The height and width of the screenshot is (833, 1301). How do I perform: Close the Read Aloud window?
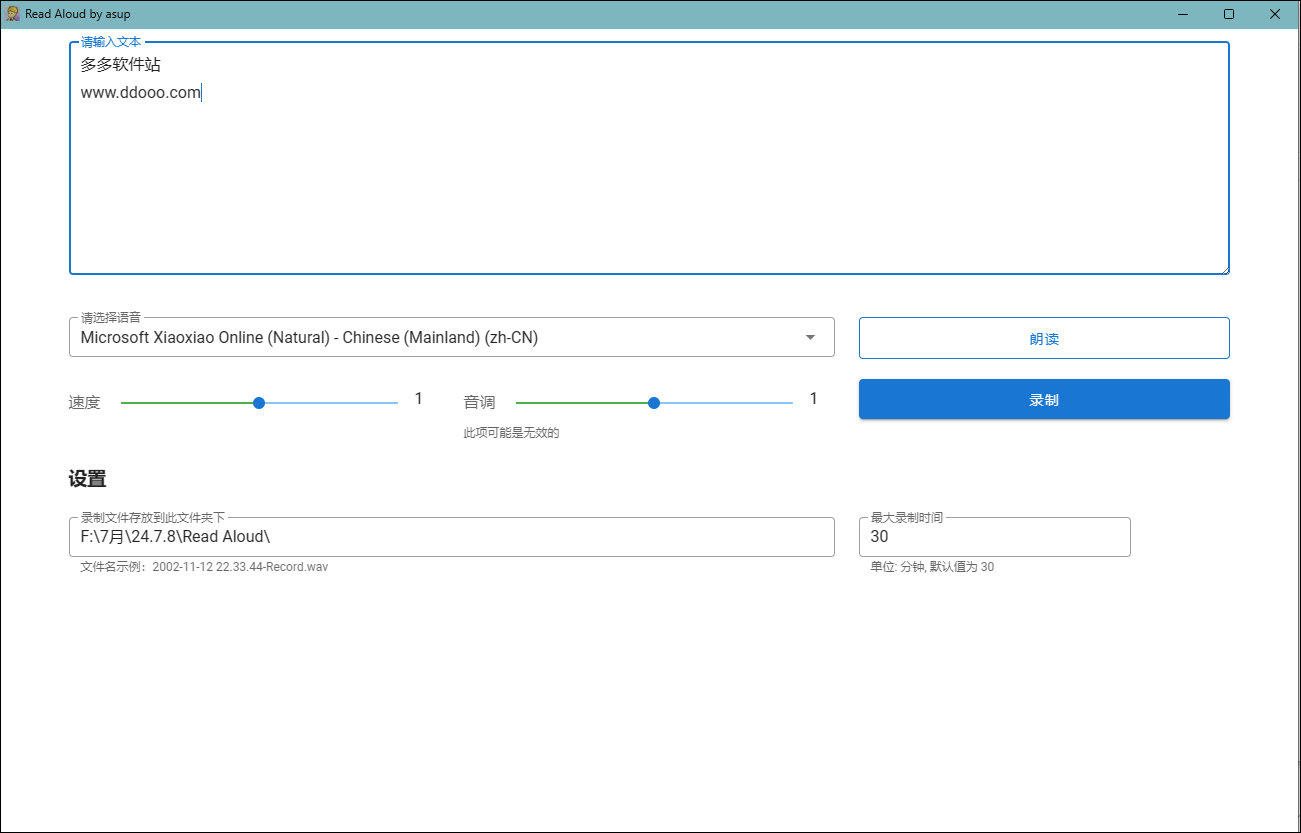[1275, 14]
